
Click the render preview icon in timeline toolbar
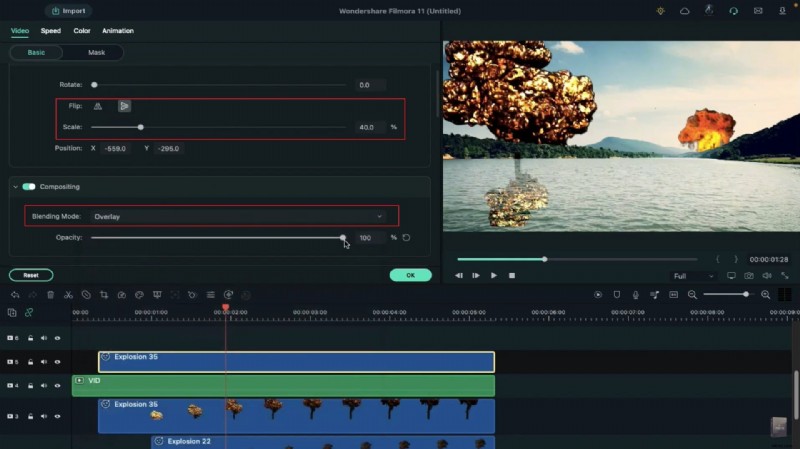598,294
